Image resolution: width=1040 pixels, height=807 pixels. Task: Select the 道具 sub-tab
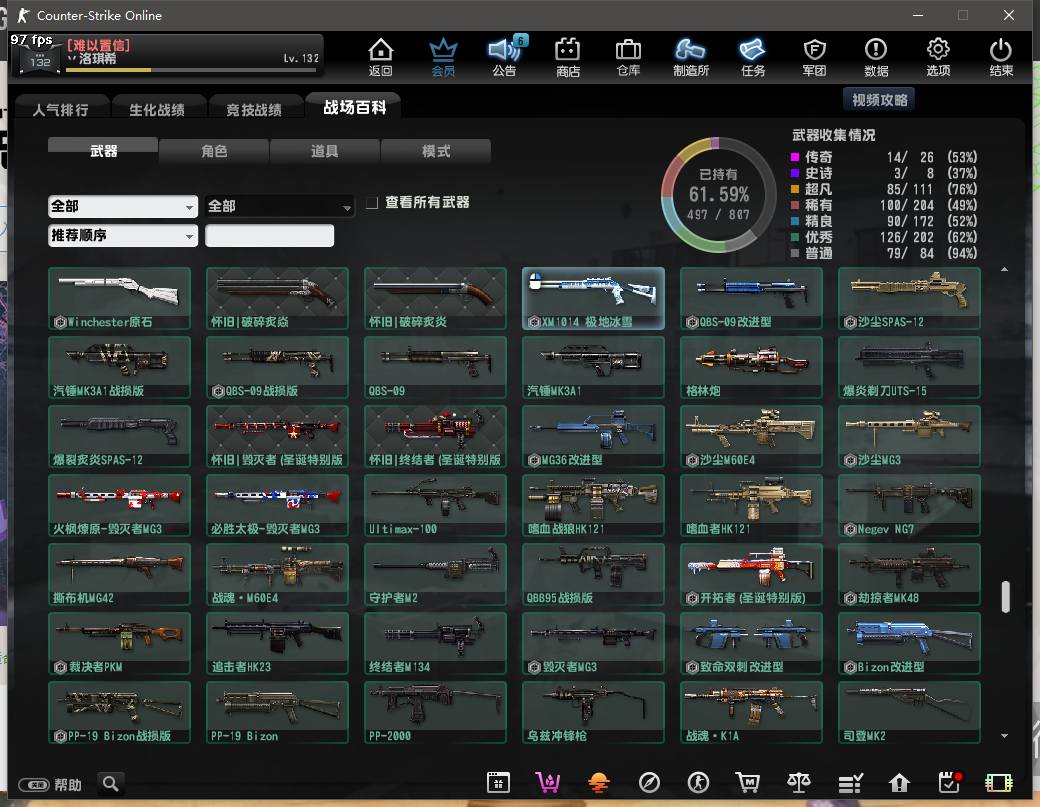[324, 151]
